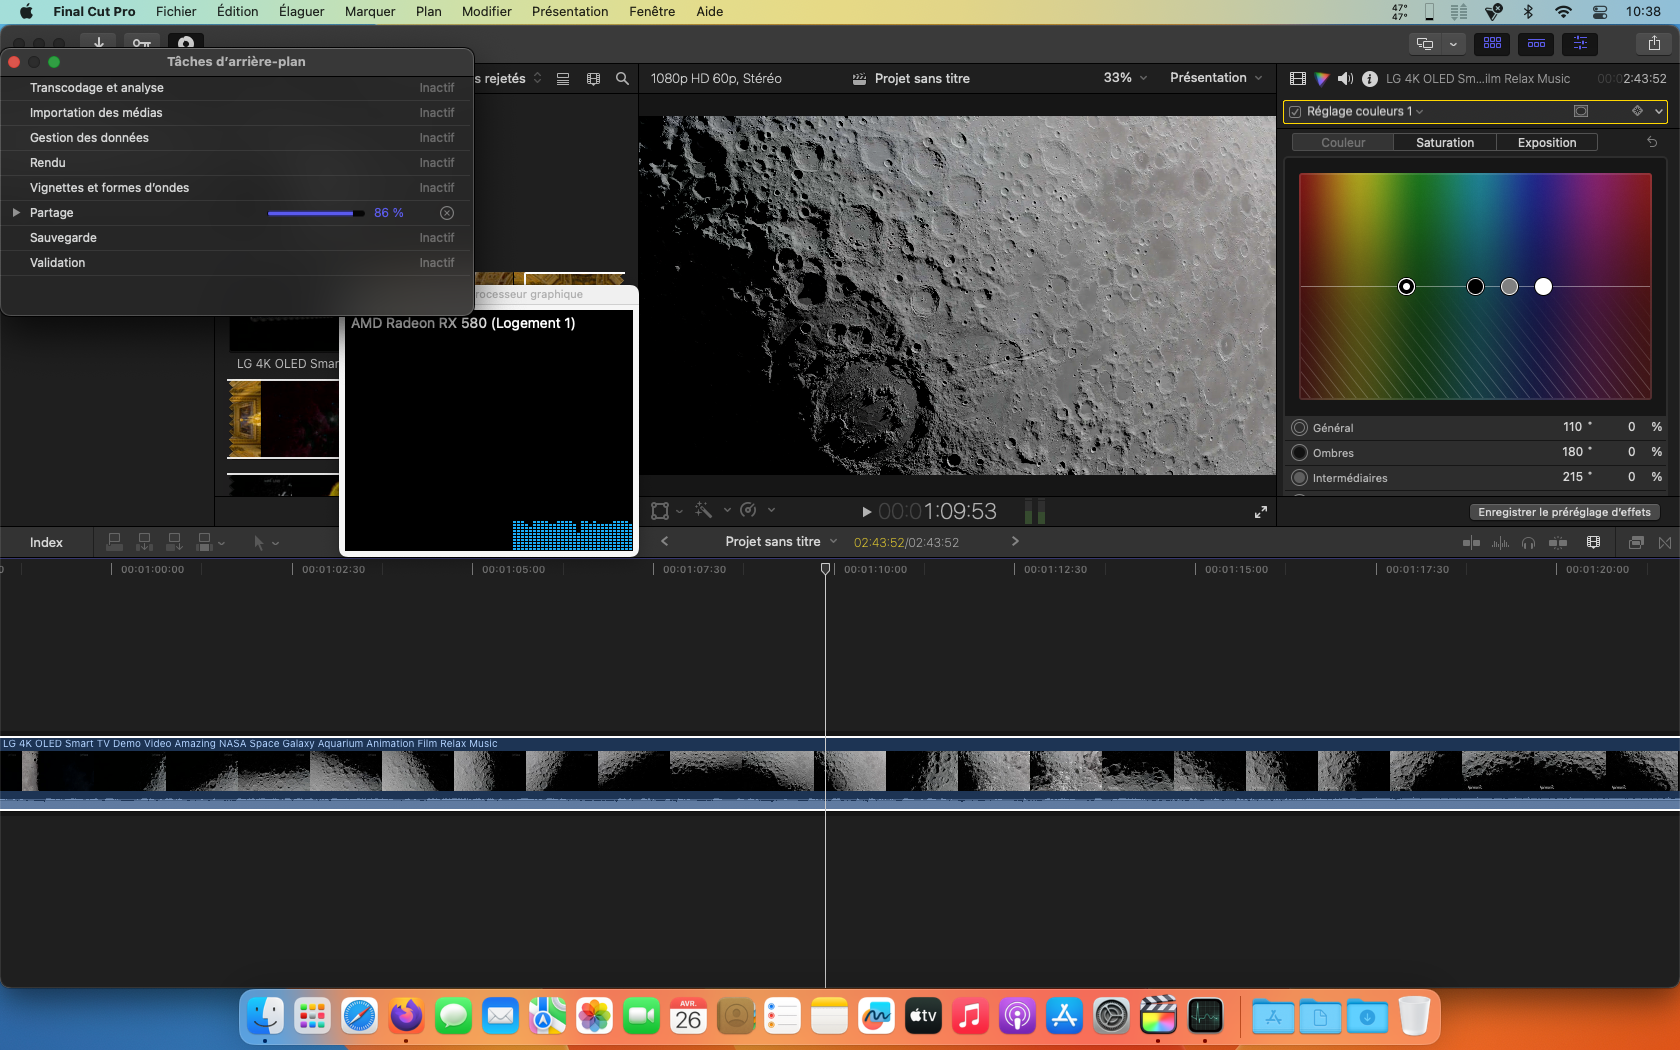
Task: Click Enregistrer le préréglage d'effets button
Action: pyautogui.click(x=1564, y=512)
